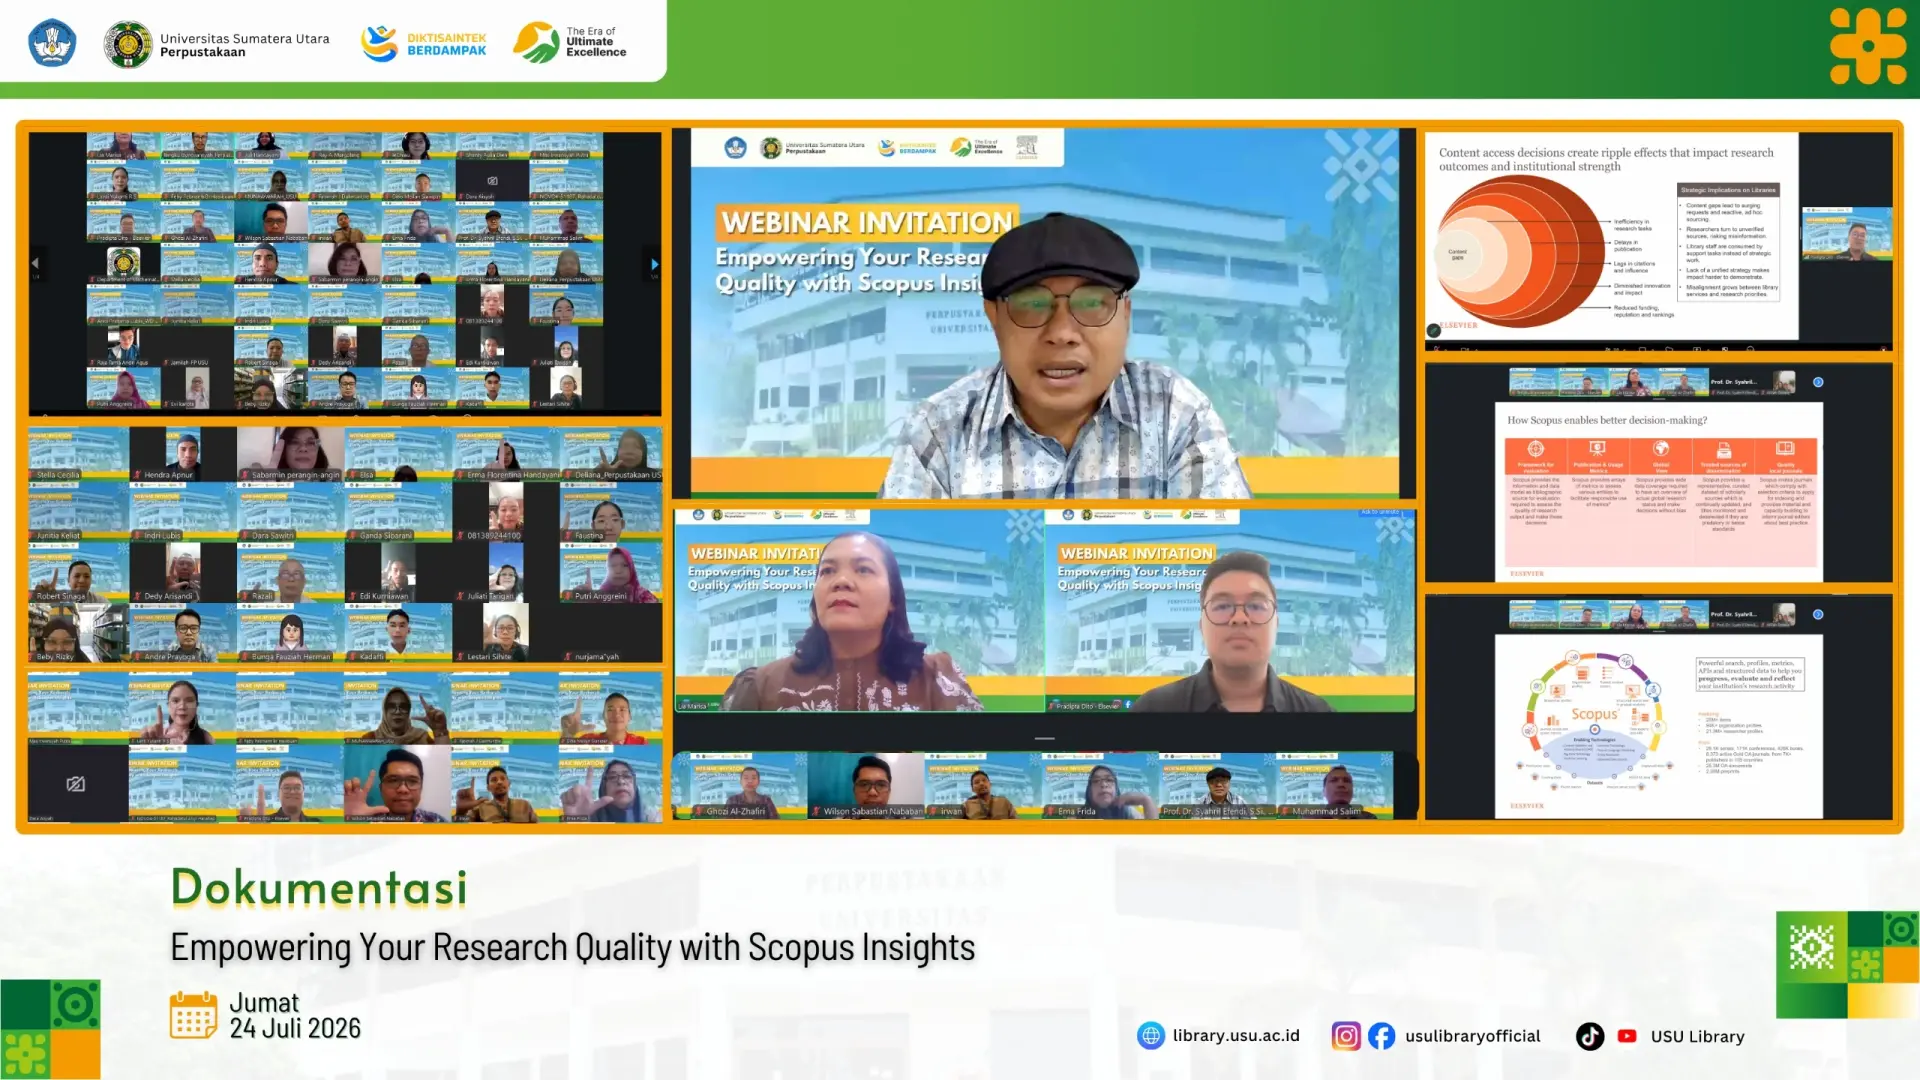This screenshot has width=1920, height=1080.
Task: Open the library.usu.ac.id link
Action: click(x=1236, y=1036)
